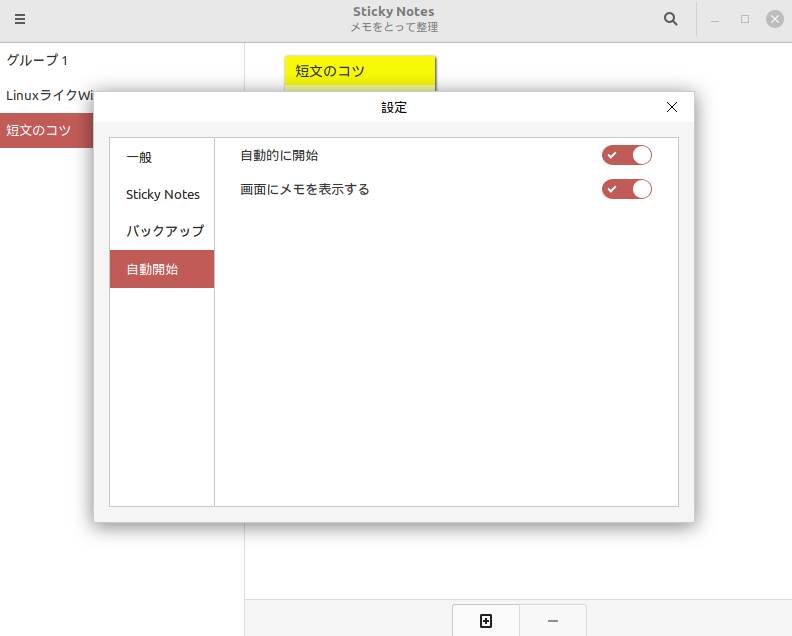Viewport: 792px width, 636px height.
Task: Add a new note with the plus icon
Action: (x=486, y=620)
